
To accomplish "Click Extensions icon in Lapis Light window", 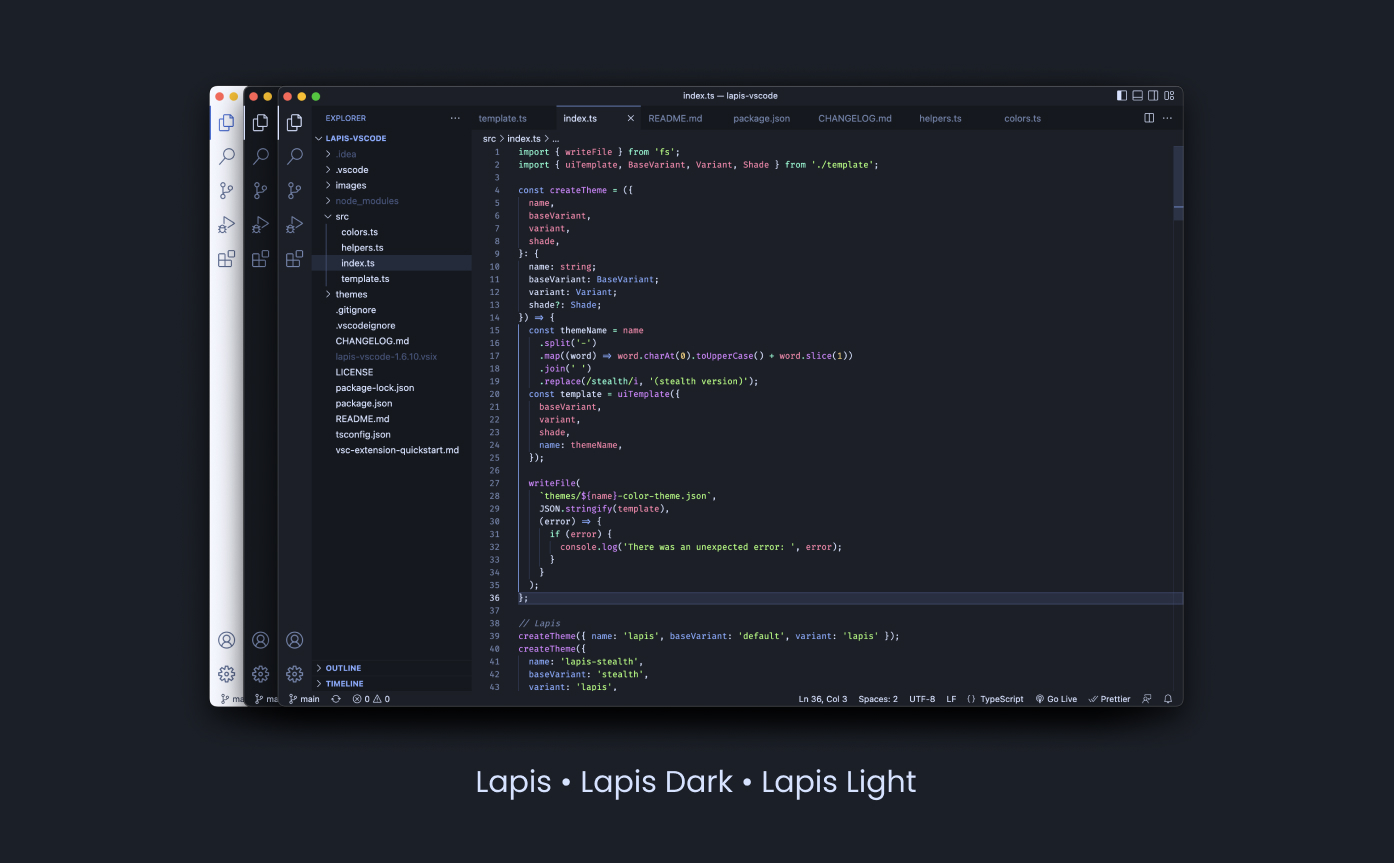I will pos(227,259).
